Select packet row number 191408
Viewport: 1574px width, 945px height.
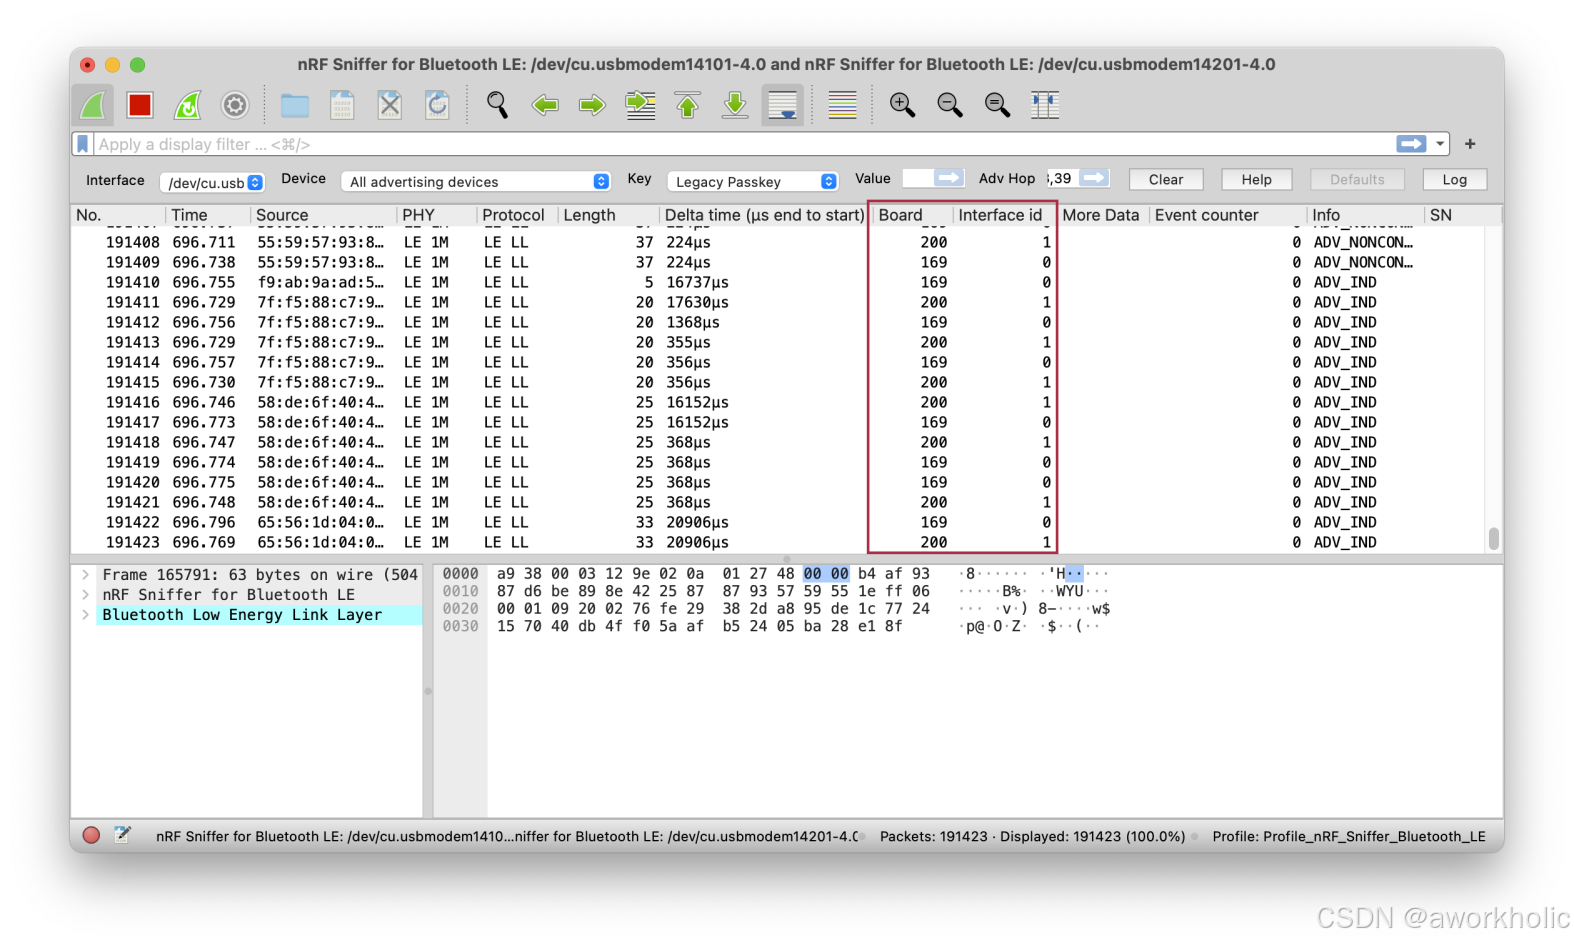pos(778,243)
